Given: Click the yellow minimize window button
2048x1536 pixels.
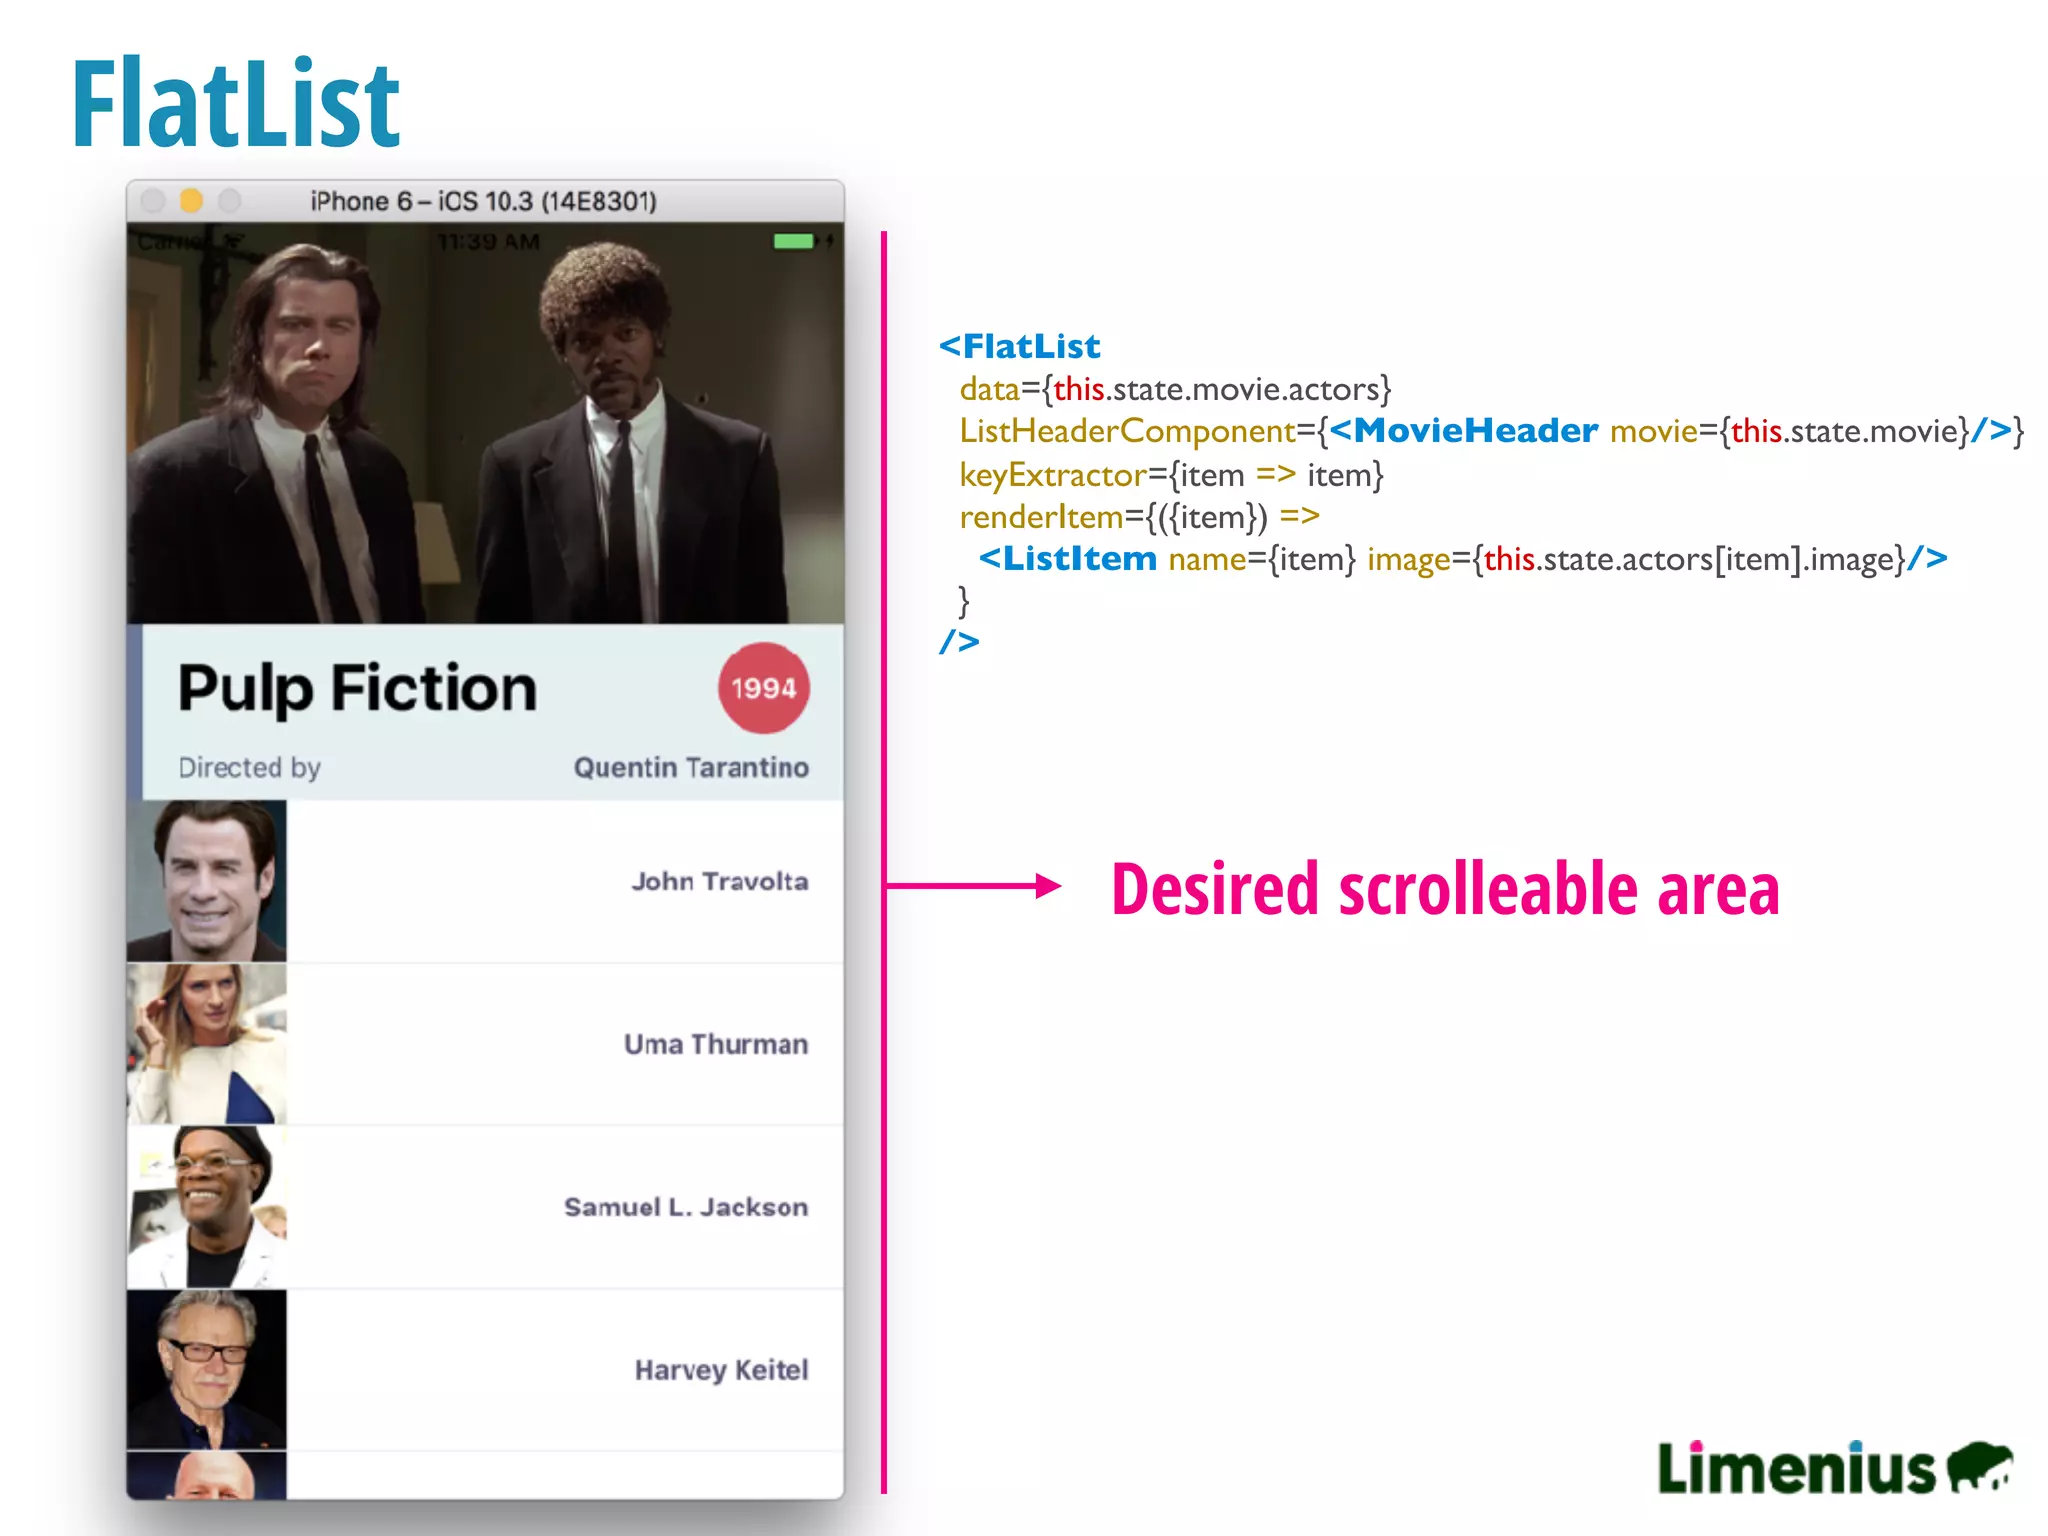Looking at the screenshot, I should 191,201.
